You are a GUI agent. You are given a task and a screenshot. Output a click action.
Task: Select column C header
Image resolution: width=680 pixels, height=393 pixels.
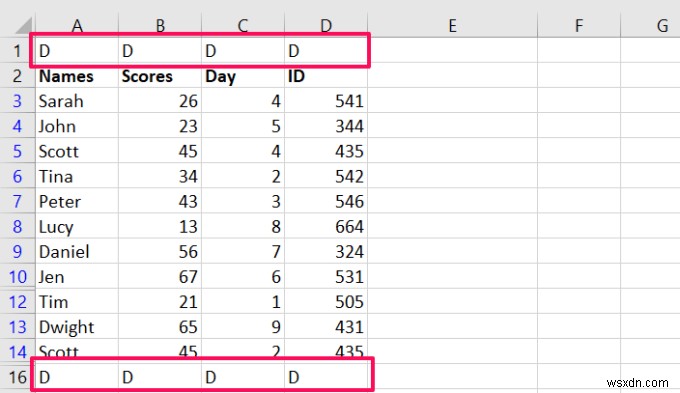243,25
